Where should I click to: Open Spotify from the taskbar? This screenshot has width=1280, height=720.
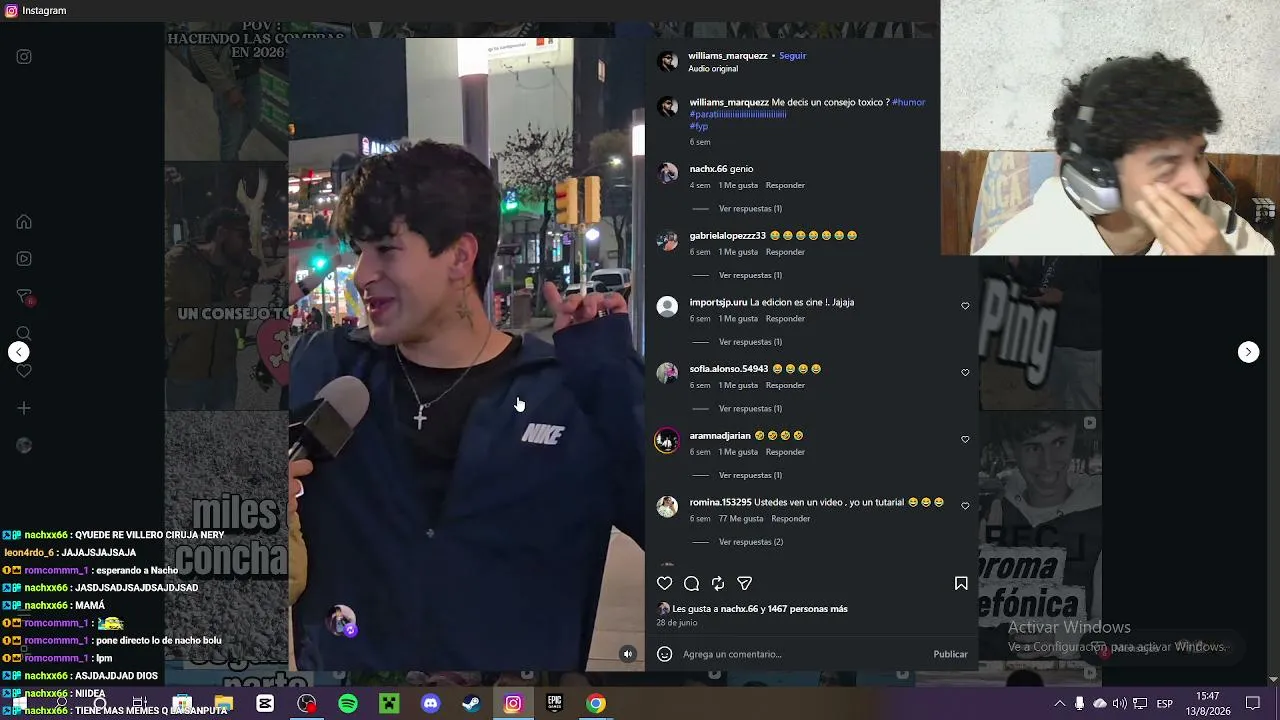pos(348,704)
